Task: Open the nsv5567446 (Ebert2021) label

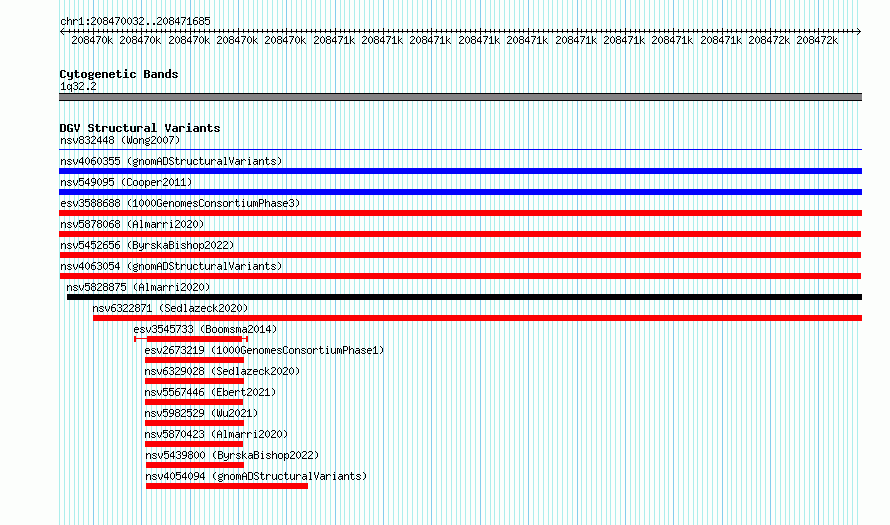Action: 210,392
